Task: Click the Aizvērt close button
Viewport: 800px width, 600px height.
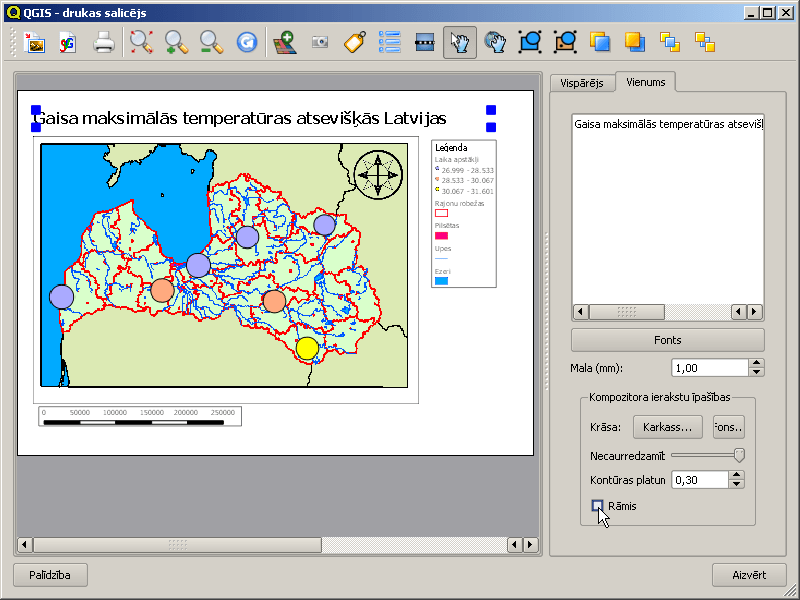Action: click(x=749, y=575)
